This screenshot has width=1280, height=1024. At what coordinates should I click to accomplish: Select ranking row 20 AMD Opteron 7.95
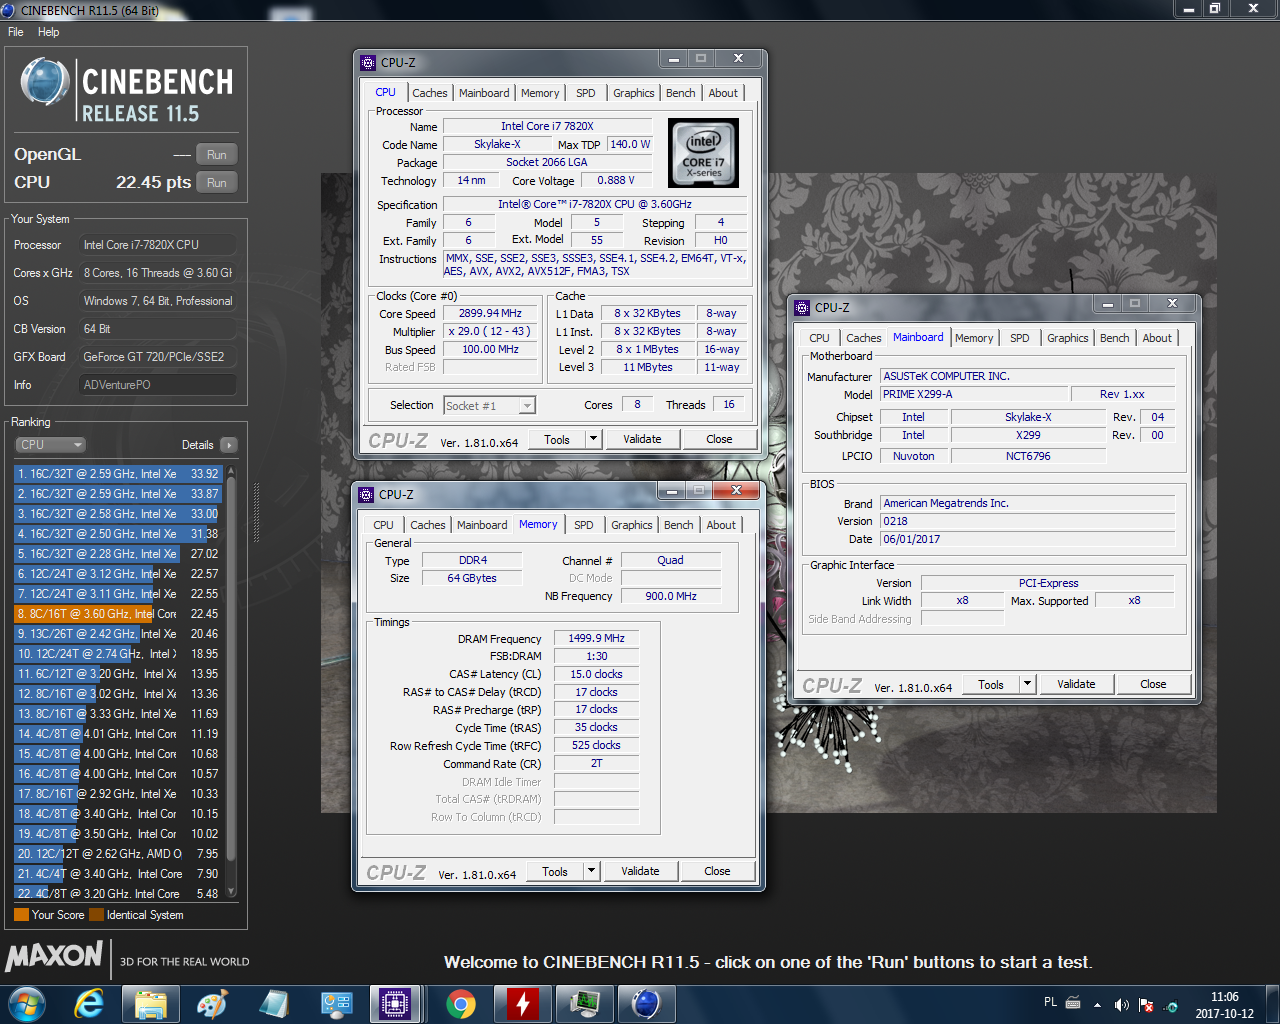click(117, 854)
